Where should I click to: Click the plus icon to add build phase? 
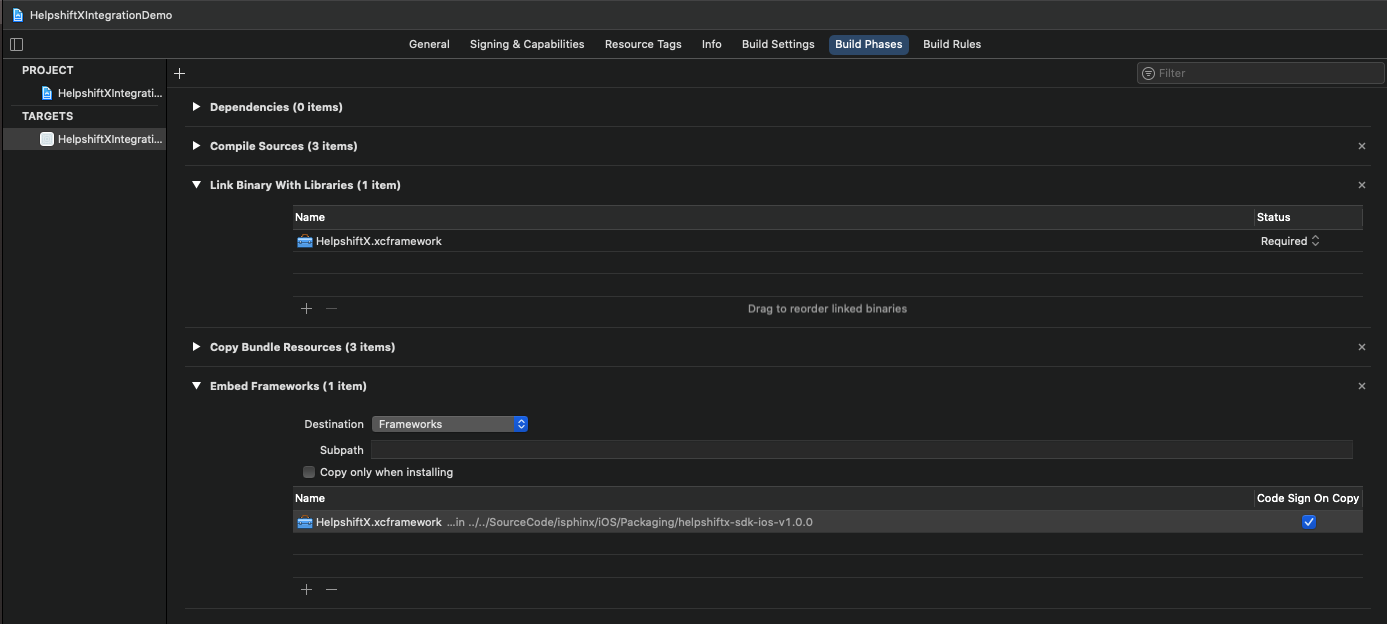pos(180,73)
